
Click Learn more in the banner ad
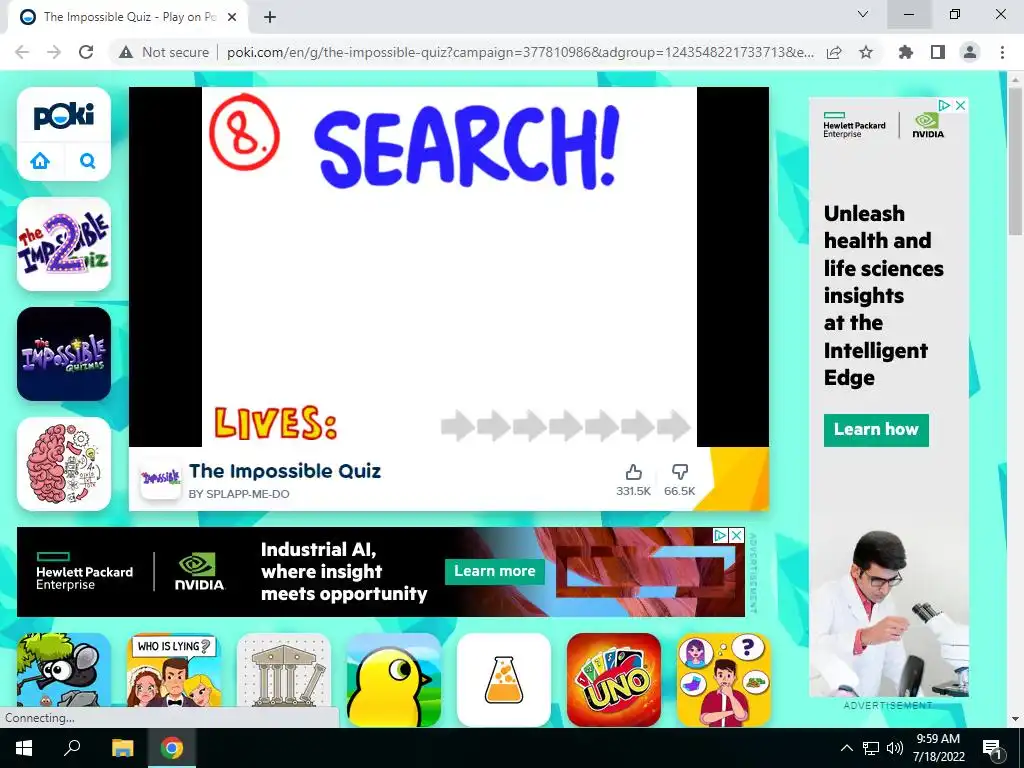[x=494, y=571]
